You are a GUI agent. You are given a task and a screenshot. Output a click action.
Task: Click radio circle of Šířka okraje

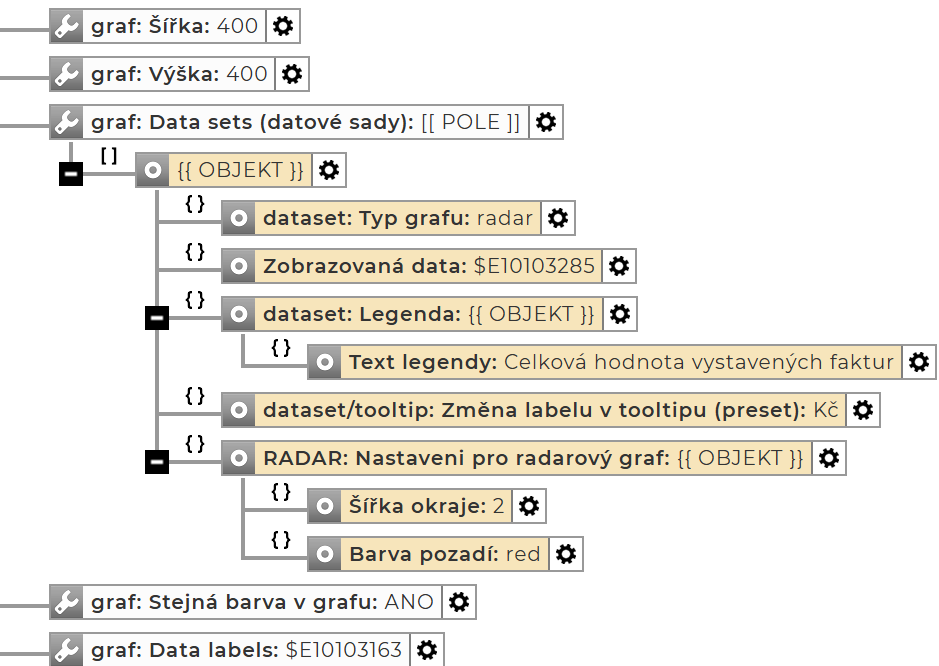324,506
